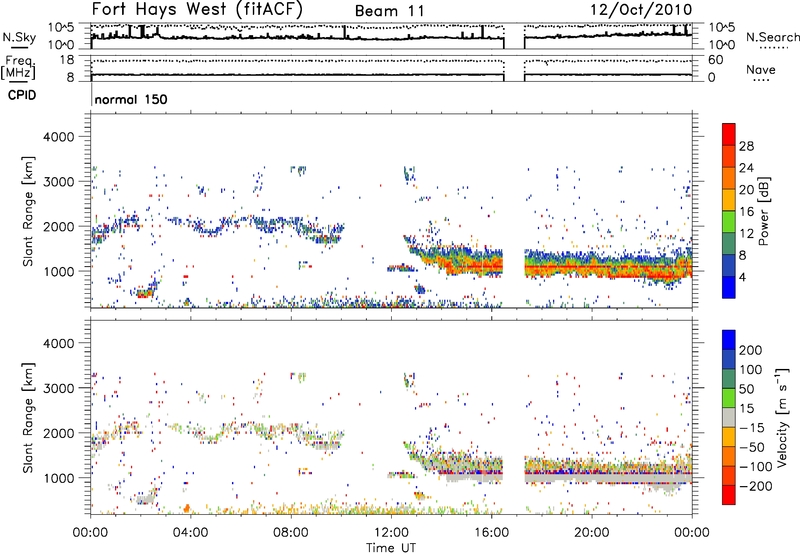
Task: Click the 'Nave' legend label
Action: pos(760,69)
